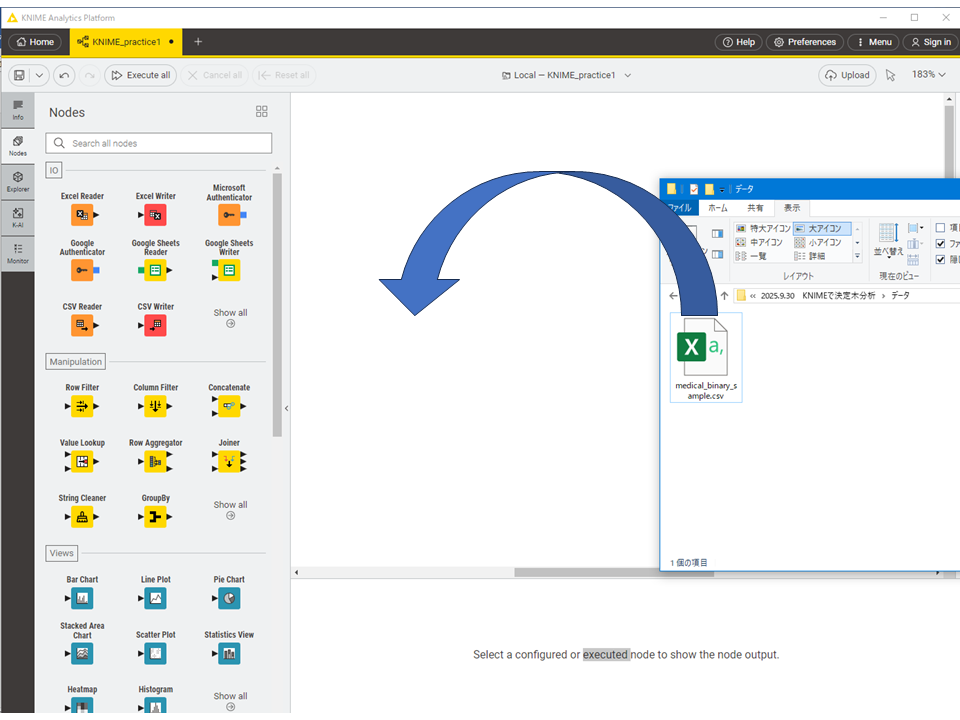Pick the Excel Reader node icon

point(82,215)
